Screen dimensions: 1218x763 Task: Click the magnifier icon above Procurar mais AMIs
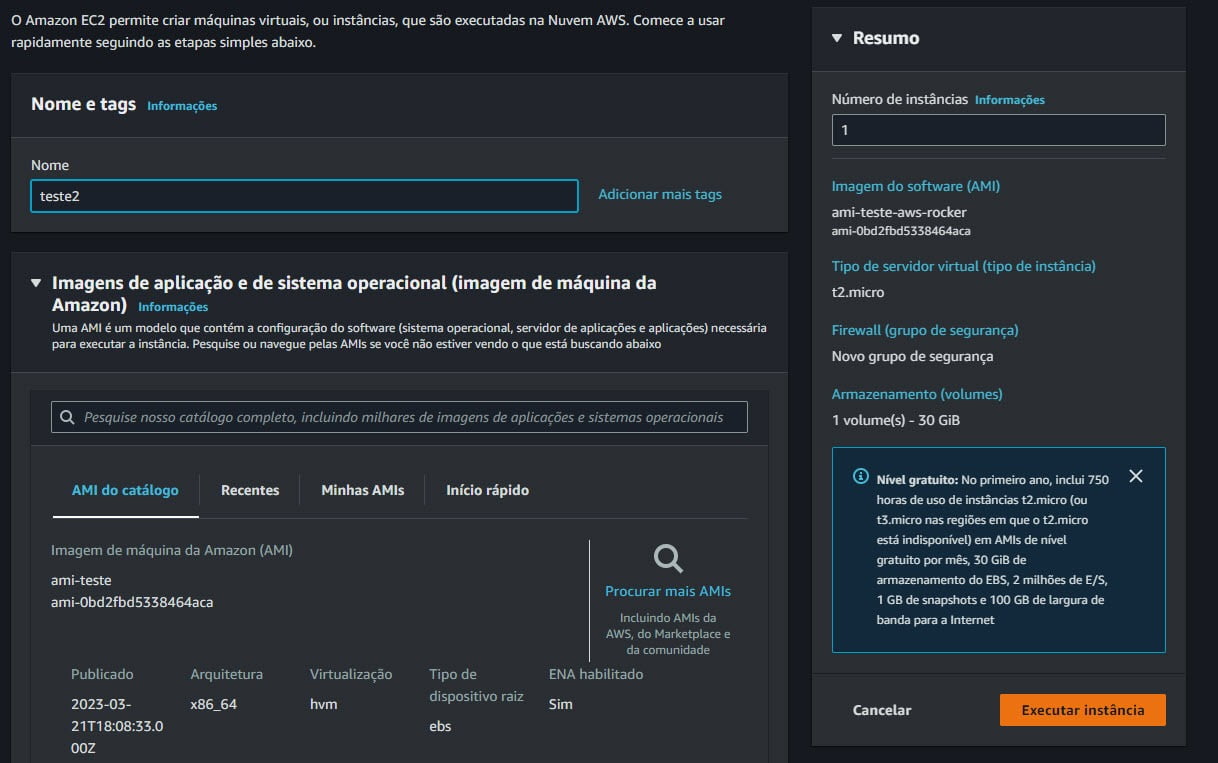pos(668,559)
